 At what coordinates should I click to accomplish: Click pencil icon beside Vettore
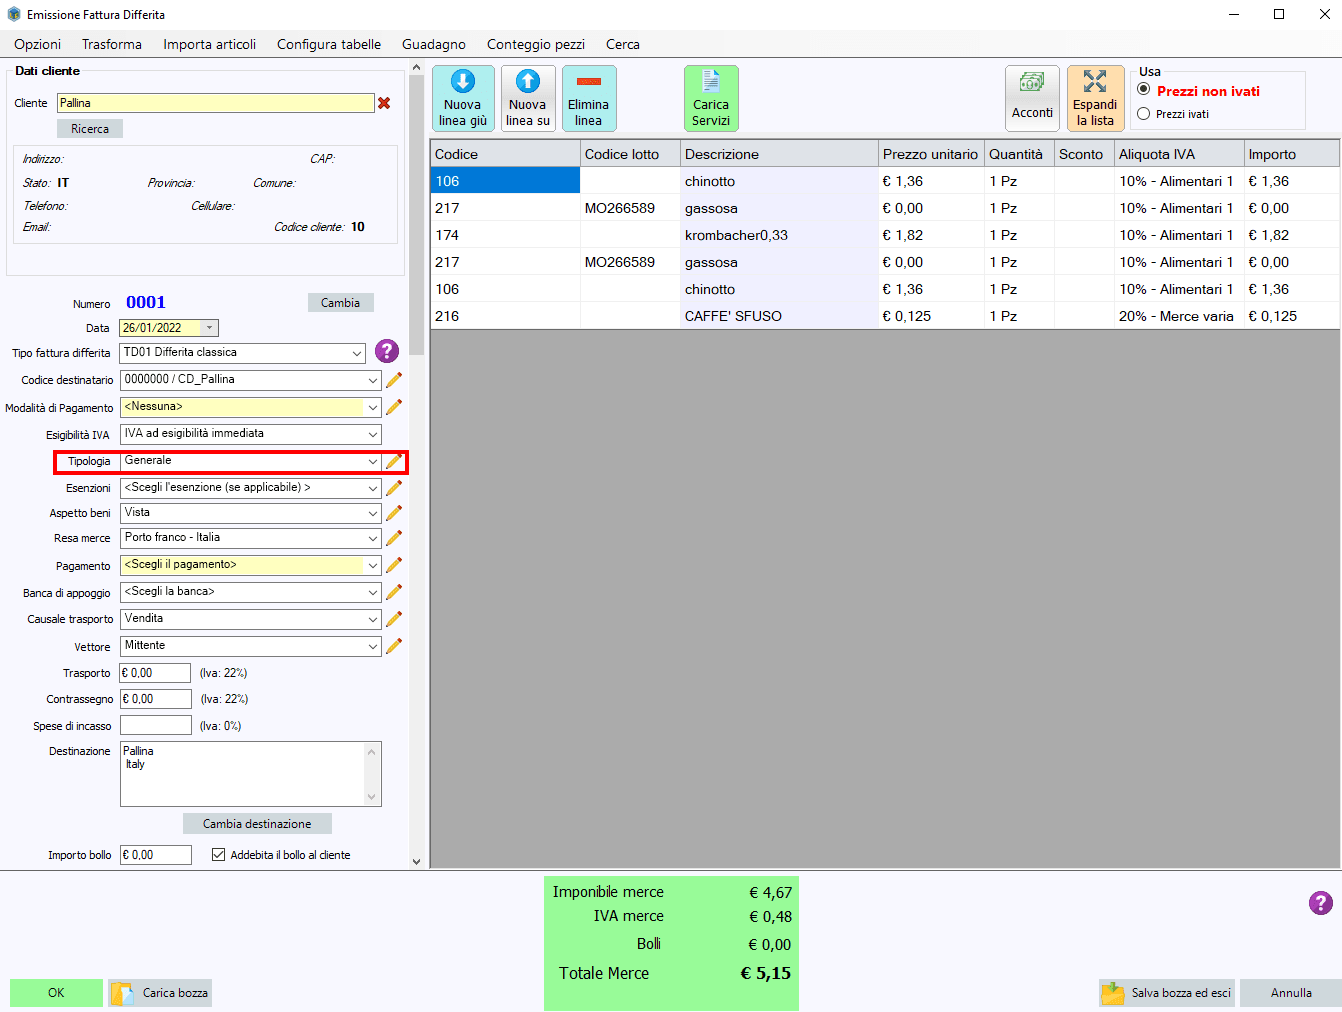click(394, 646)
